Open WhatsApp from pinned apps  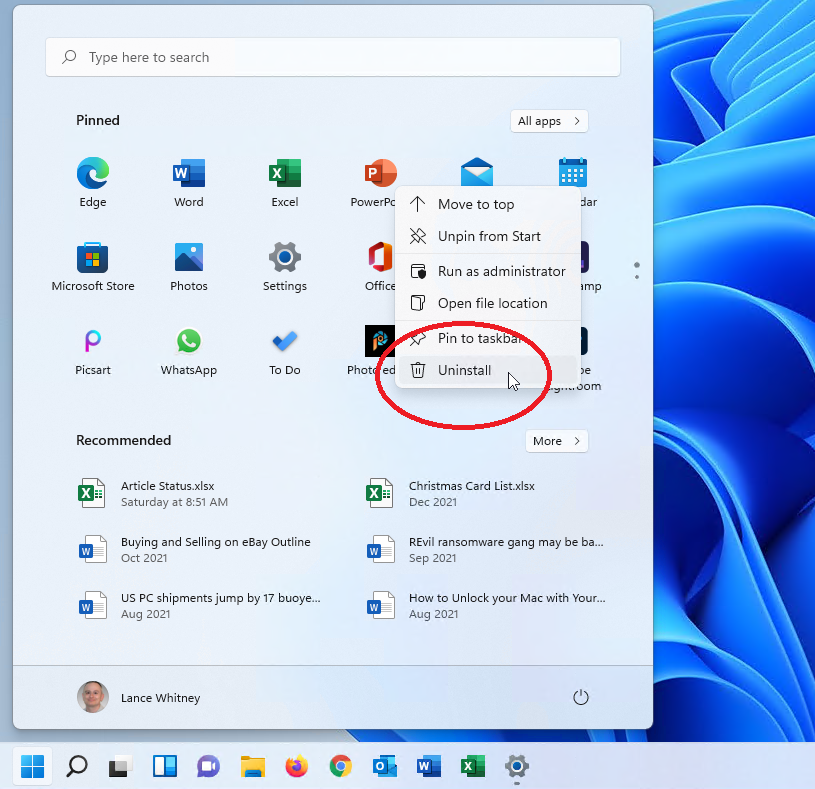[x=189, y=350]
